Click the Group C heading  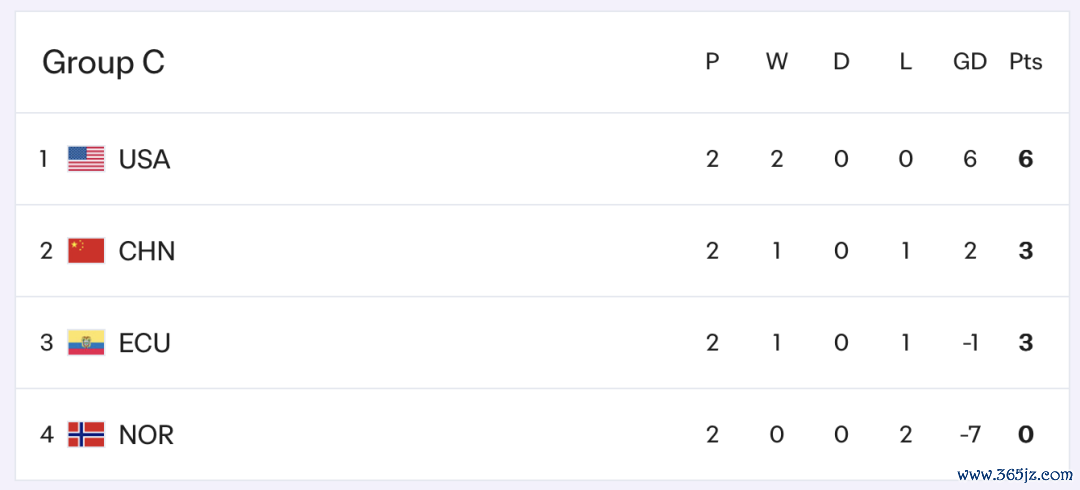[x=103, y=63]
